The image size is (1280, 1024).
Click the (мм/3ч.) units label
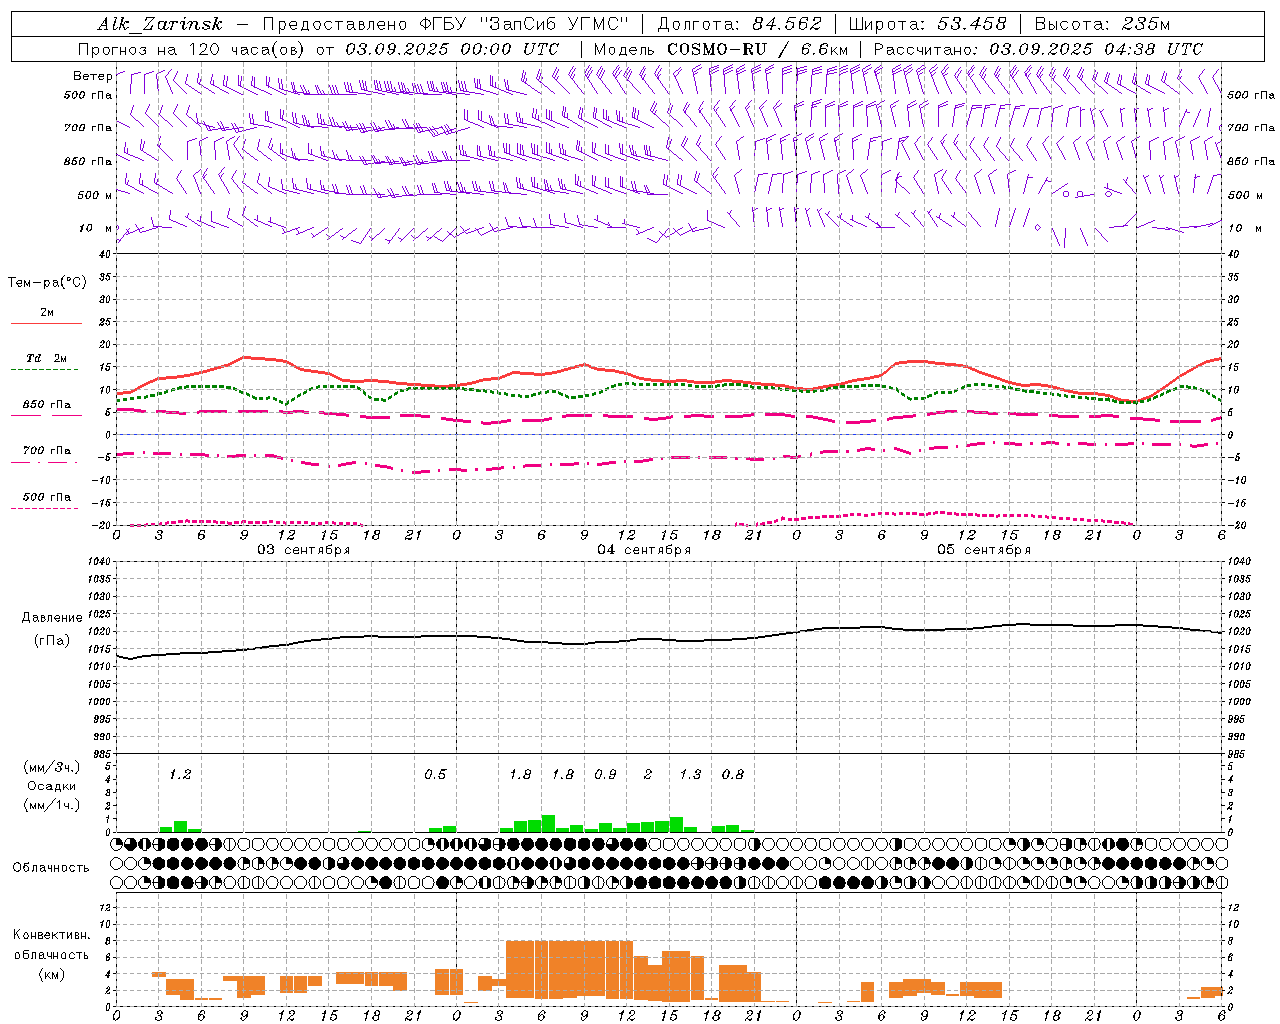[51, 767]
